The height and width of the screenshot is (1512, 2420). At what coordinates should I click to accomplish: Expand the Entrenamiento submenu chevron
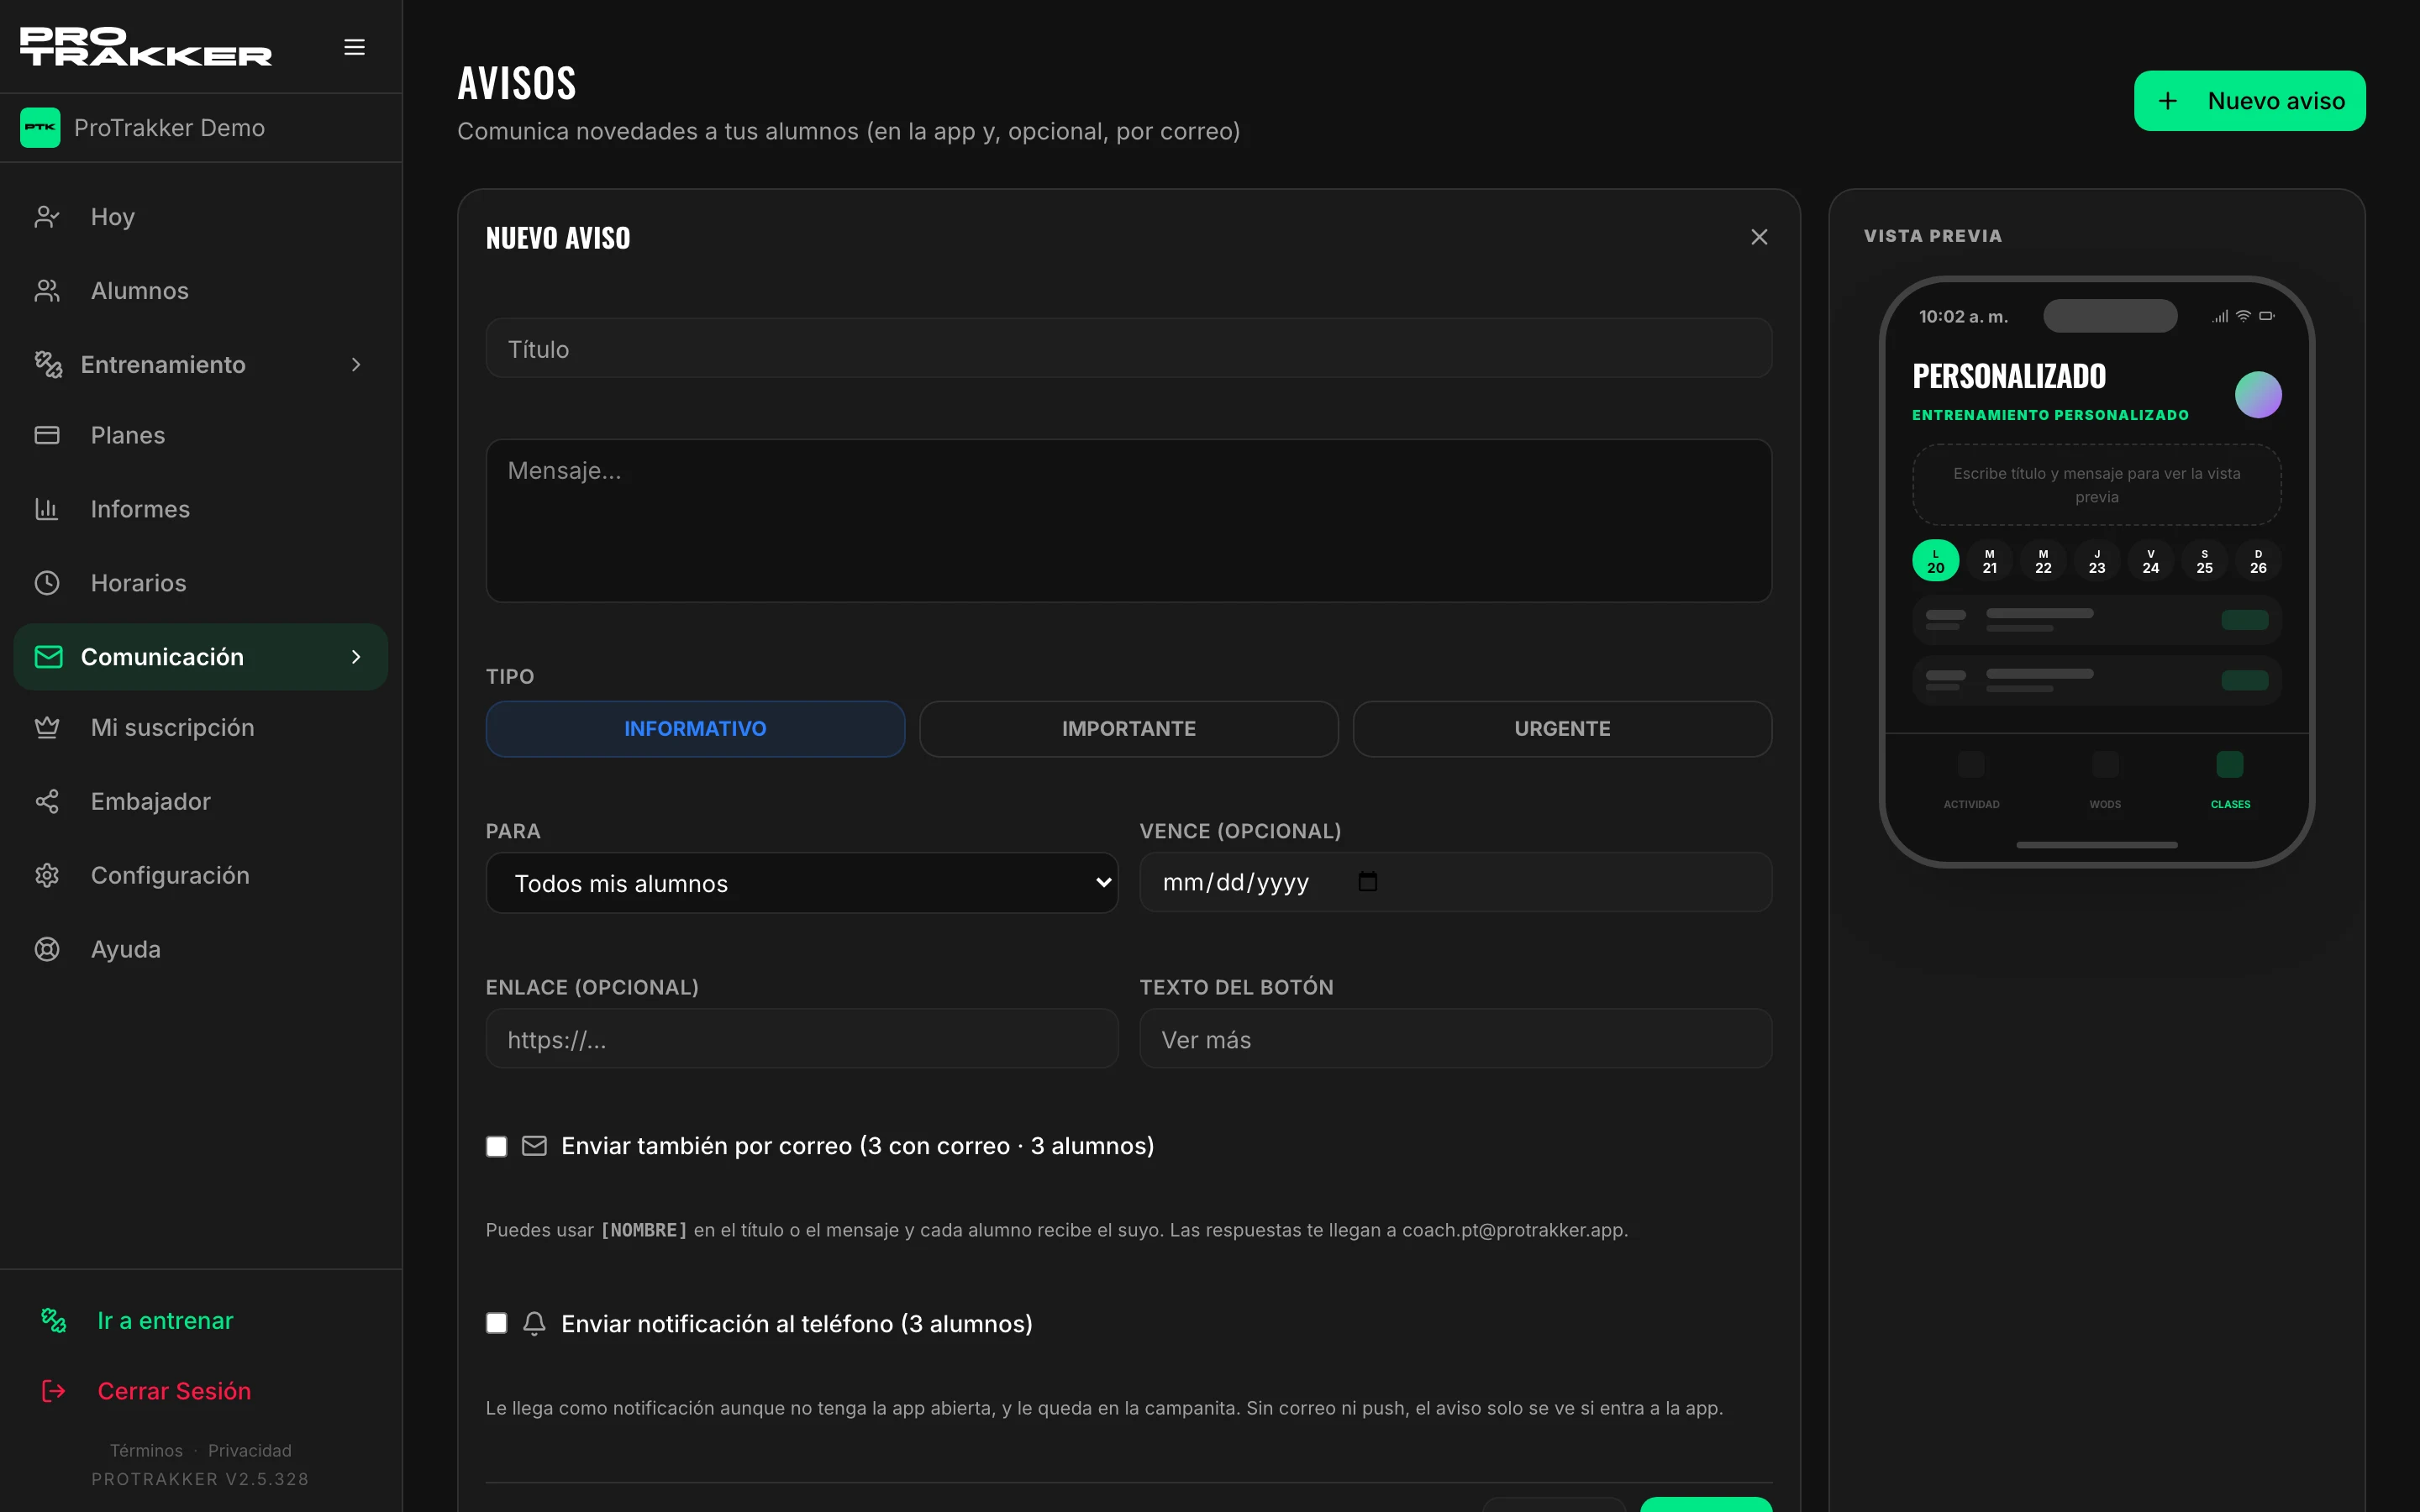pos(356,365)
